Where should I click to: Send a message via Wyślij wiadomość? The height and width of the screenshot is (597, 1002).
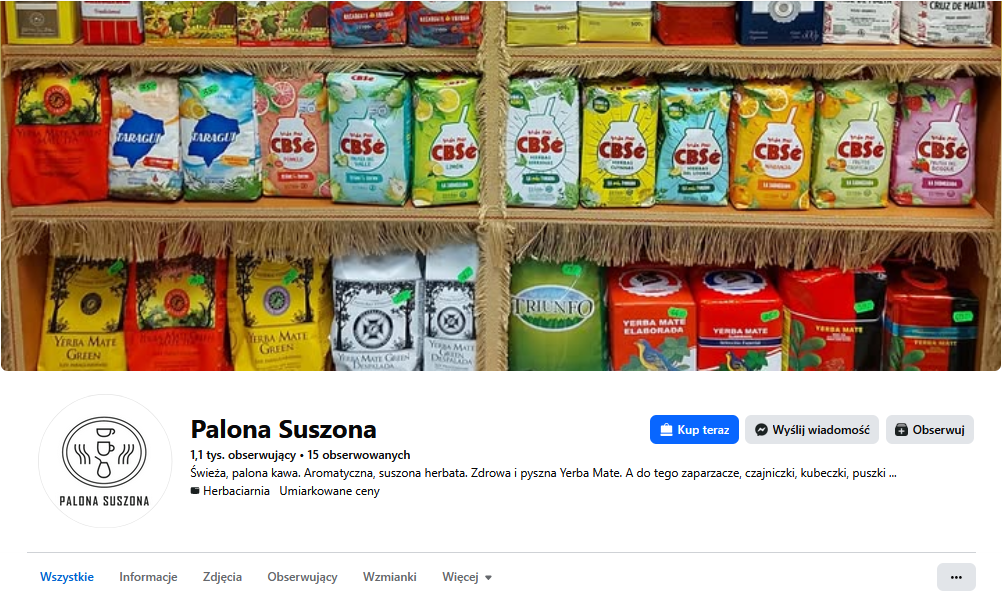tap(812, 430)
